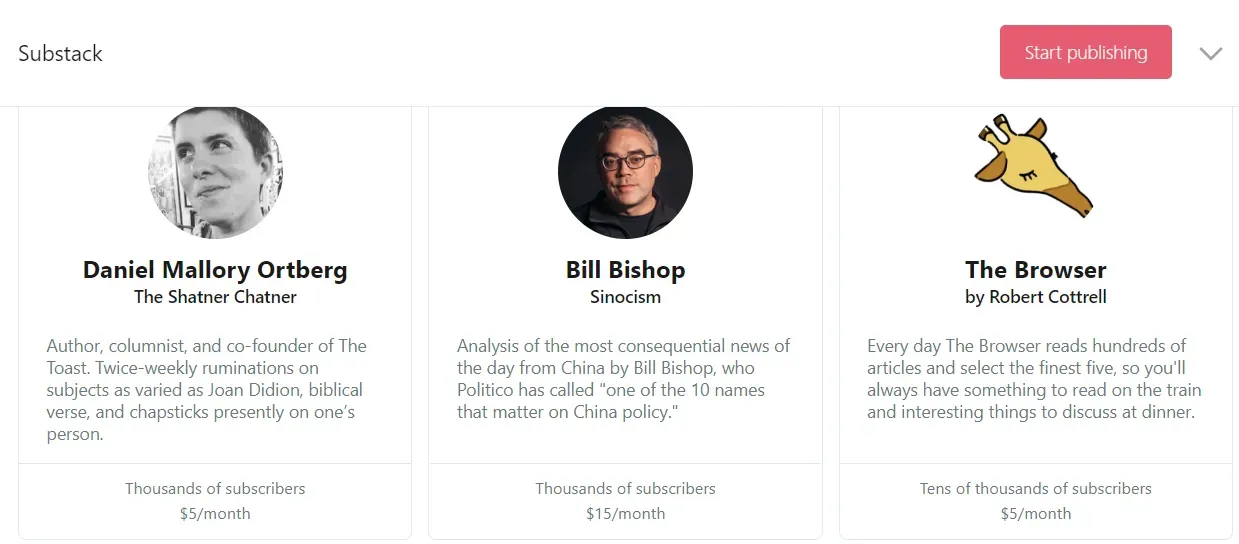Click The Browser's $5/month price
Screen dimensions: 1239x544
point(1035,514)
